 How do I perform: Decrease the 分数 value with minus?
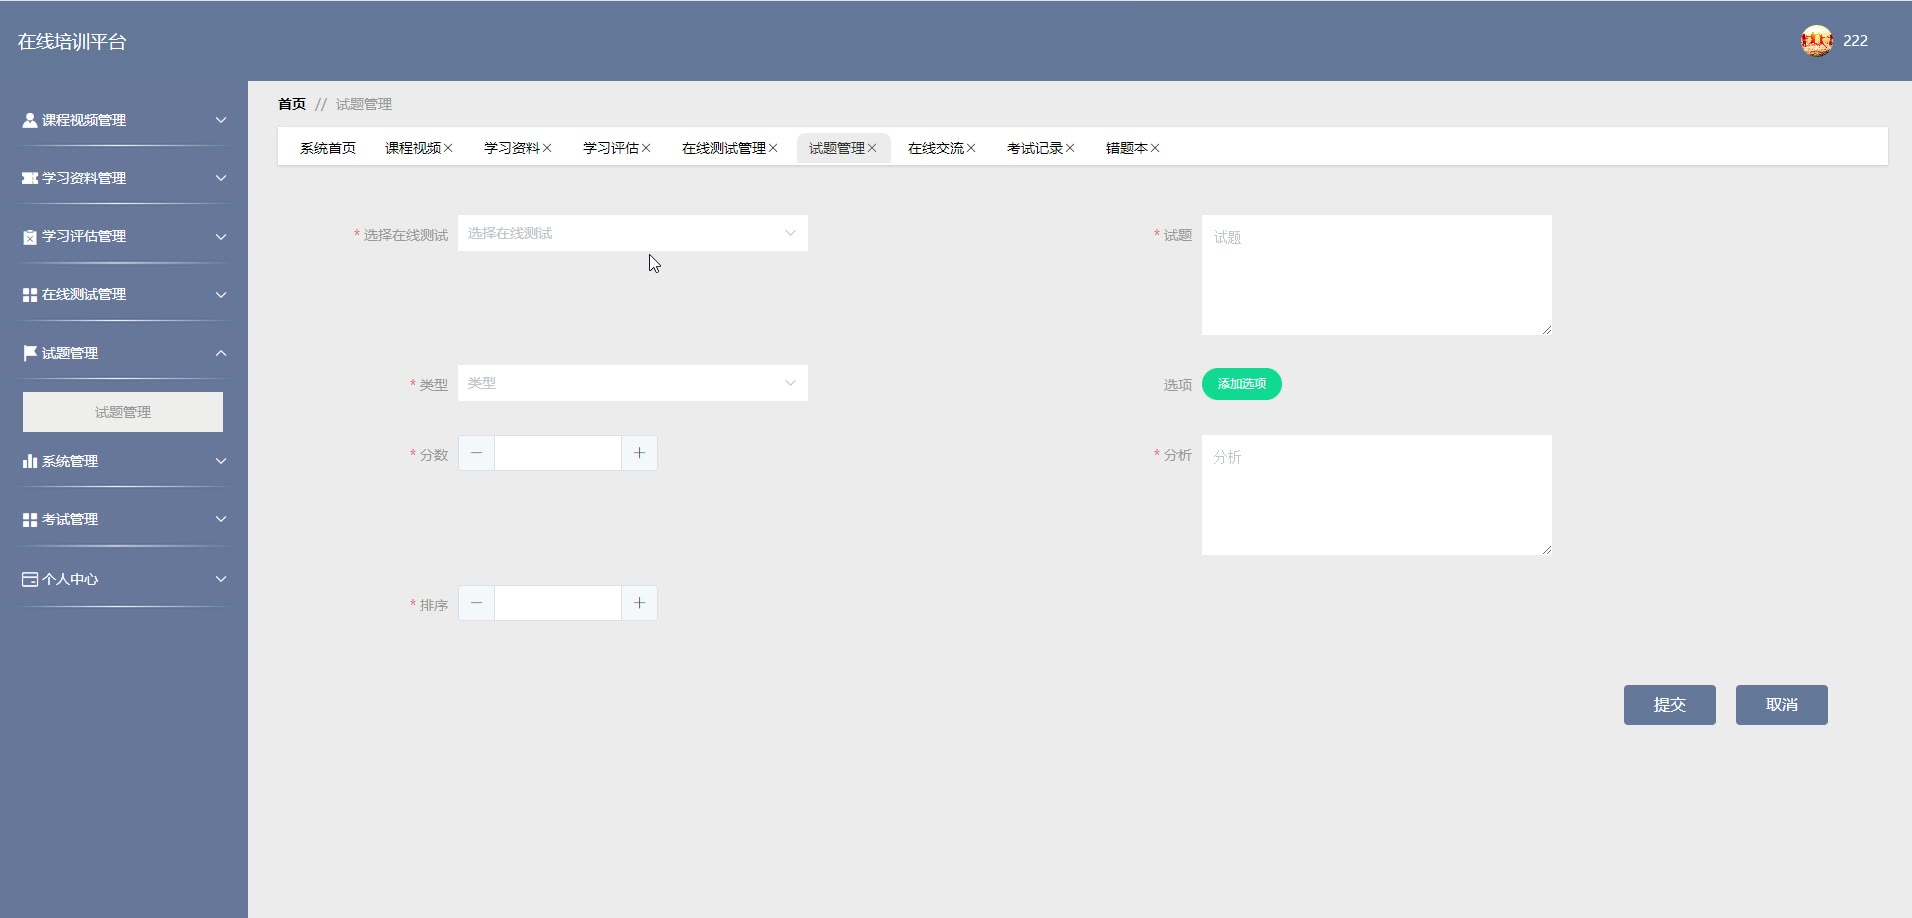pyautogui.click(x=477, y=453)
